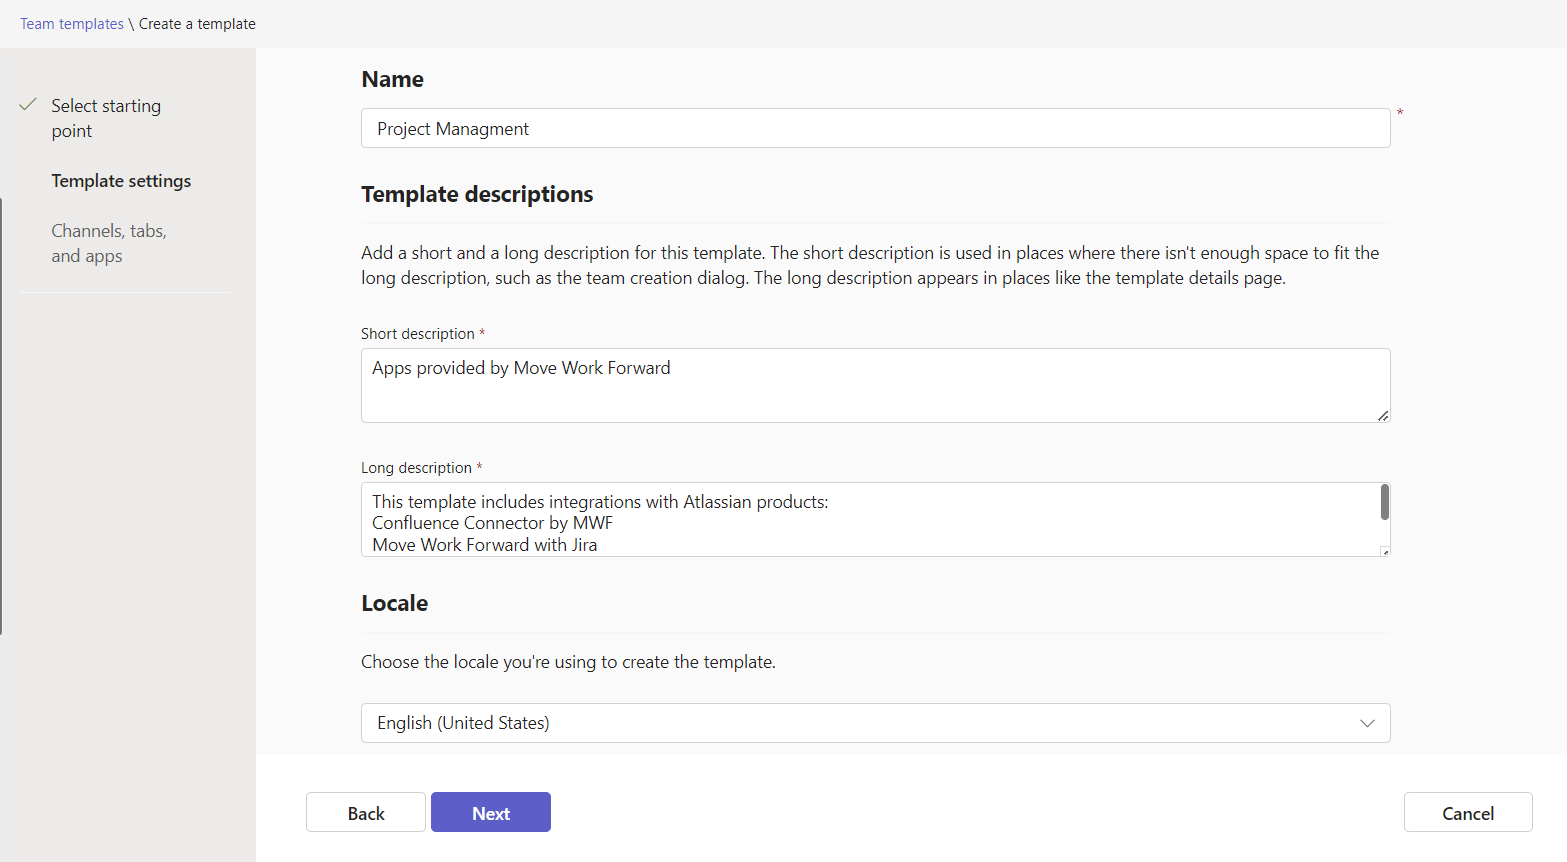Select the Template settings step

click(121, 181)
